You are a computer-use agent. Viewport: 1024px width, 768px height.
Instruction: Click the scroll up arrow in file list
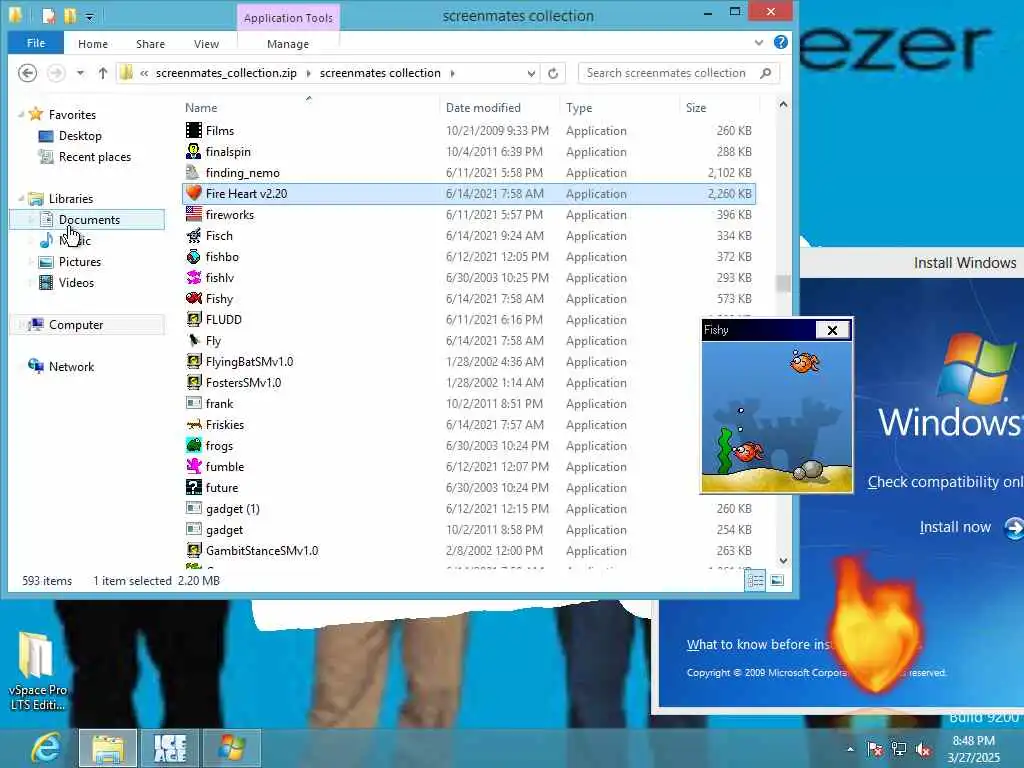[783, 104]
